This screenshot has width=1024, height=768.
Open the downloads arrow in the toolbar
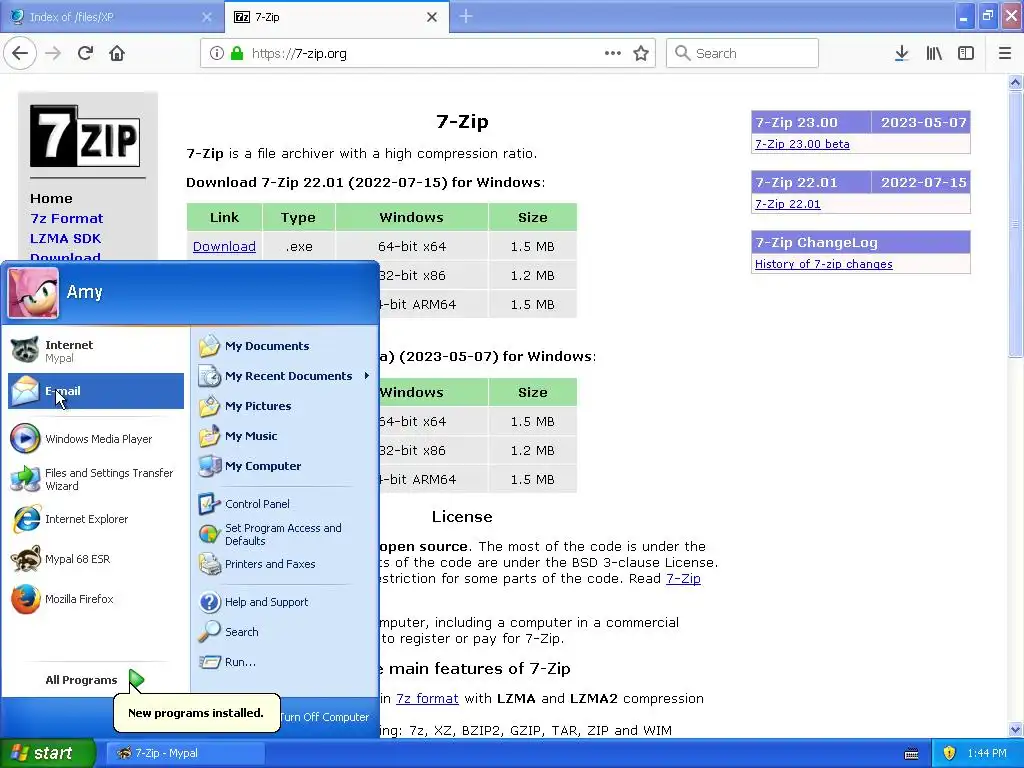[x=901, y=53]
